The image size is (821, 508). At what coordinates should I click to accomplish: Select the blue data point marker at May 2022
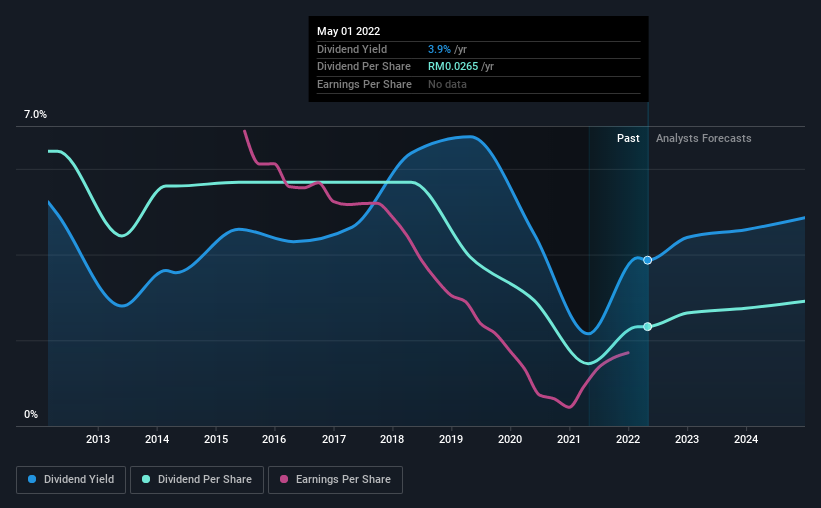point(648,260)
